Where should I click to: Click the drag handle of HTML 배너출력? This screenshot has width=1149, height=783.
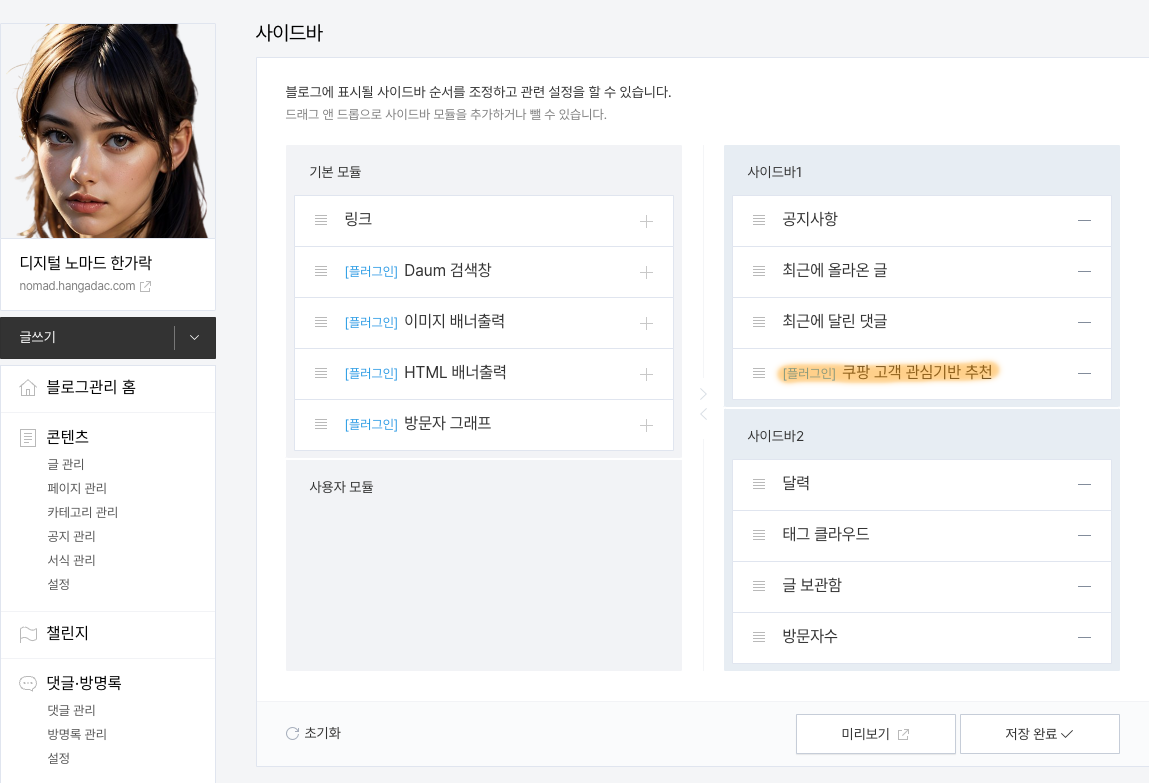coord(319,373)
